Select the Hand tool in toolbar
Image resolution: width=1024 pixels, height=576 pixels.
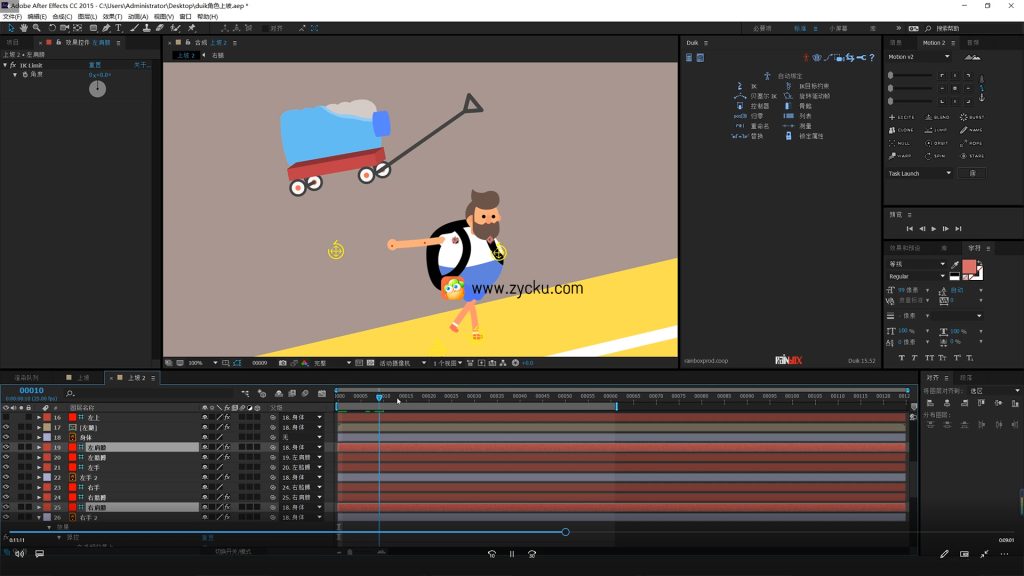pos(25,28)
